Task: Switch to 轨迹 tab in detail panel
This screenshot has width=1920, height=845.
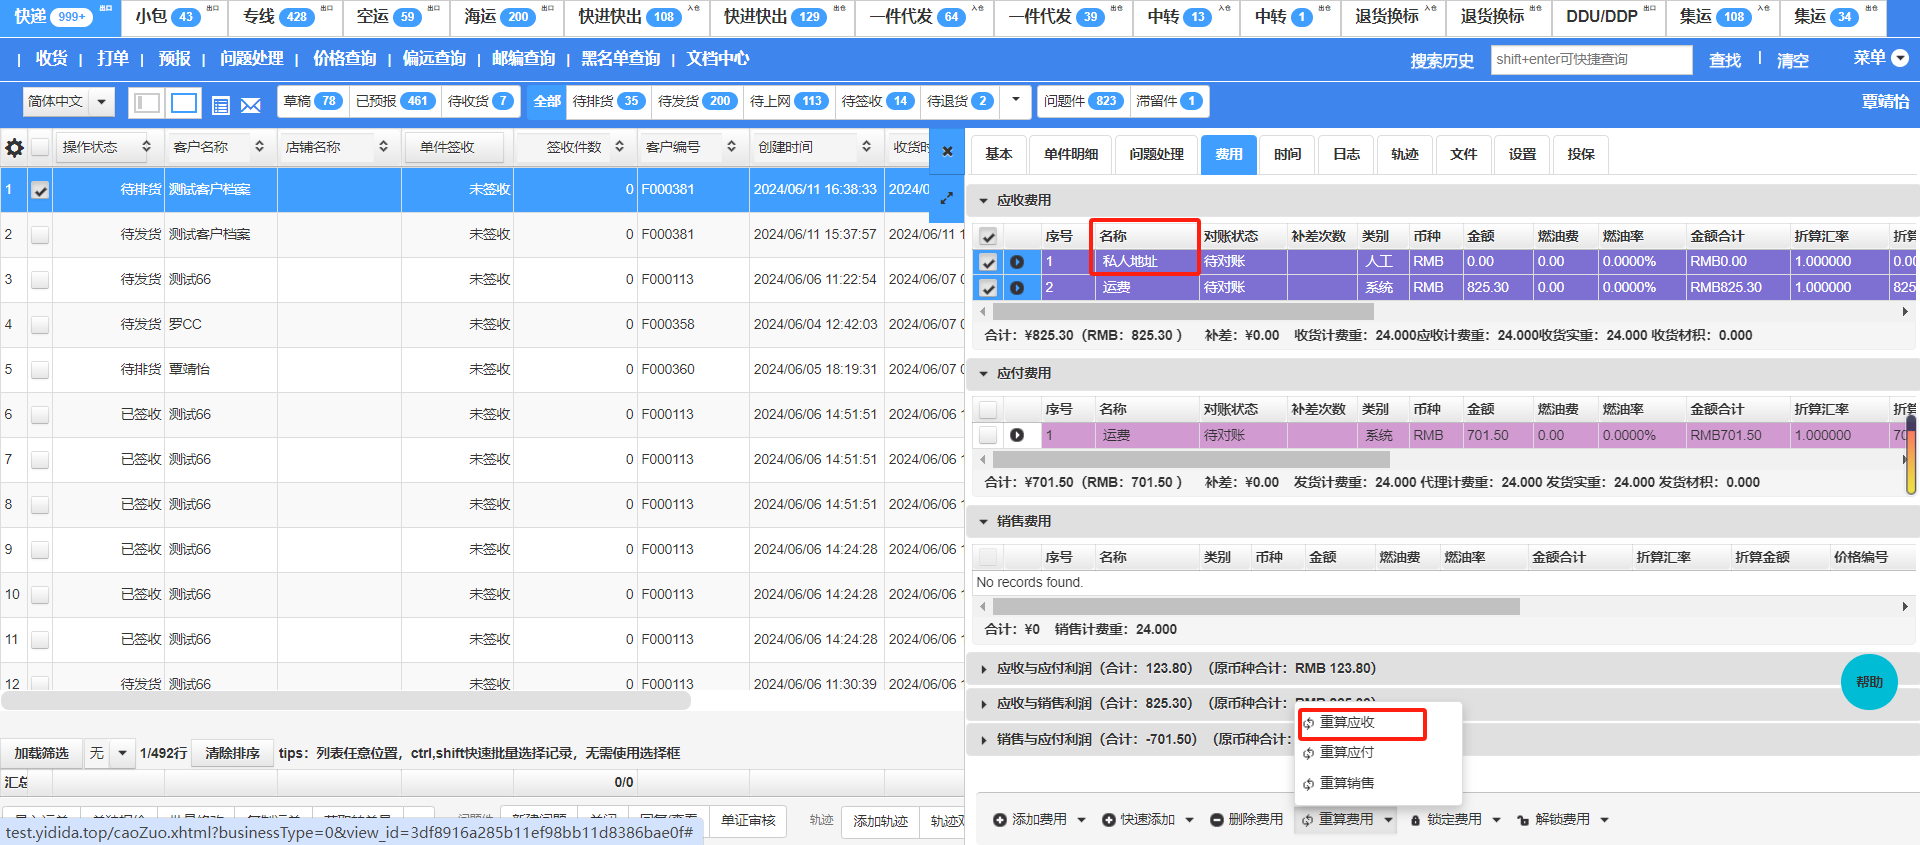Action: point(1404,154)
